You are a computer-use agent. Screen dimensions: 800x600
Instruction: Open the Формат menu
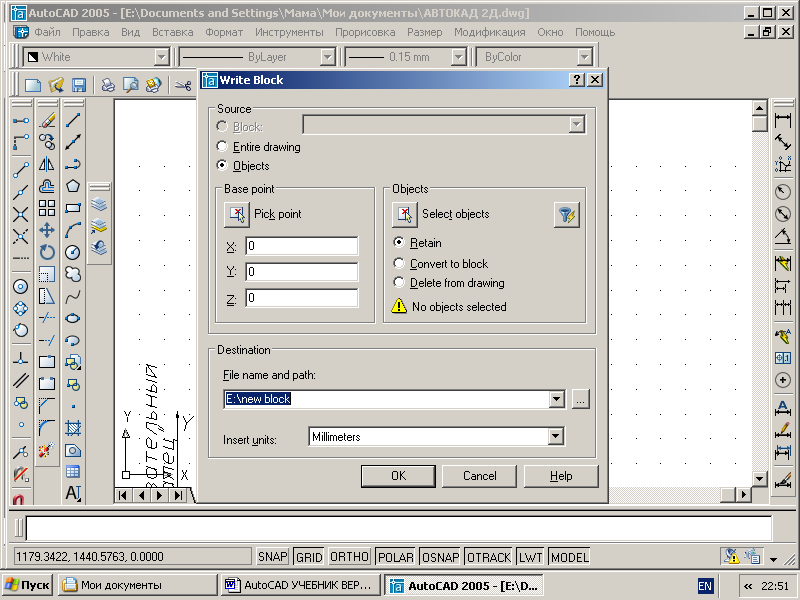224,32
